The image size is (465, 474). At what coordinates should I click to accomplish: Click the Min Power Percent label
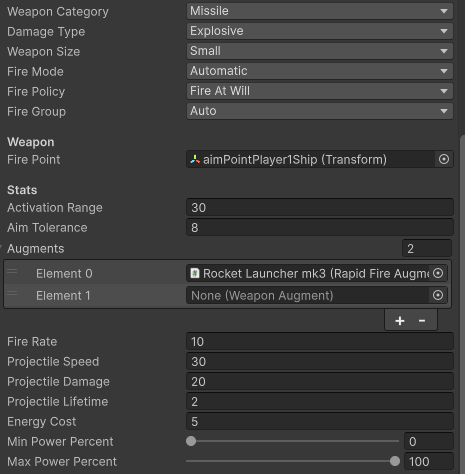pos(60,442)
